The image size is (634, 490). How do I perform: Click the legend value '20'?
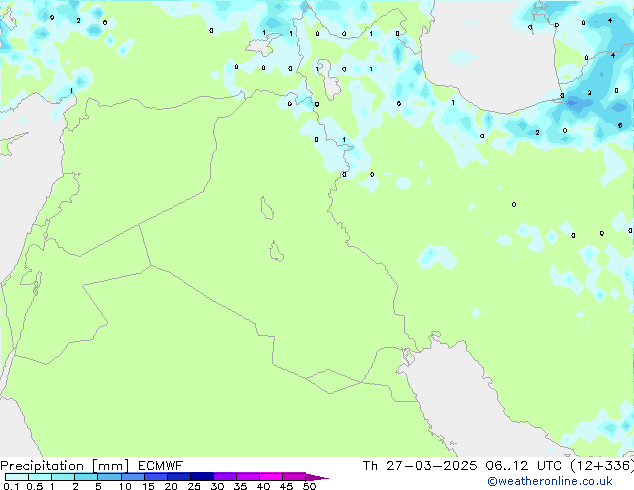[x=171, y=486]
